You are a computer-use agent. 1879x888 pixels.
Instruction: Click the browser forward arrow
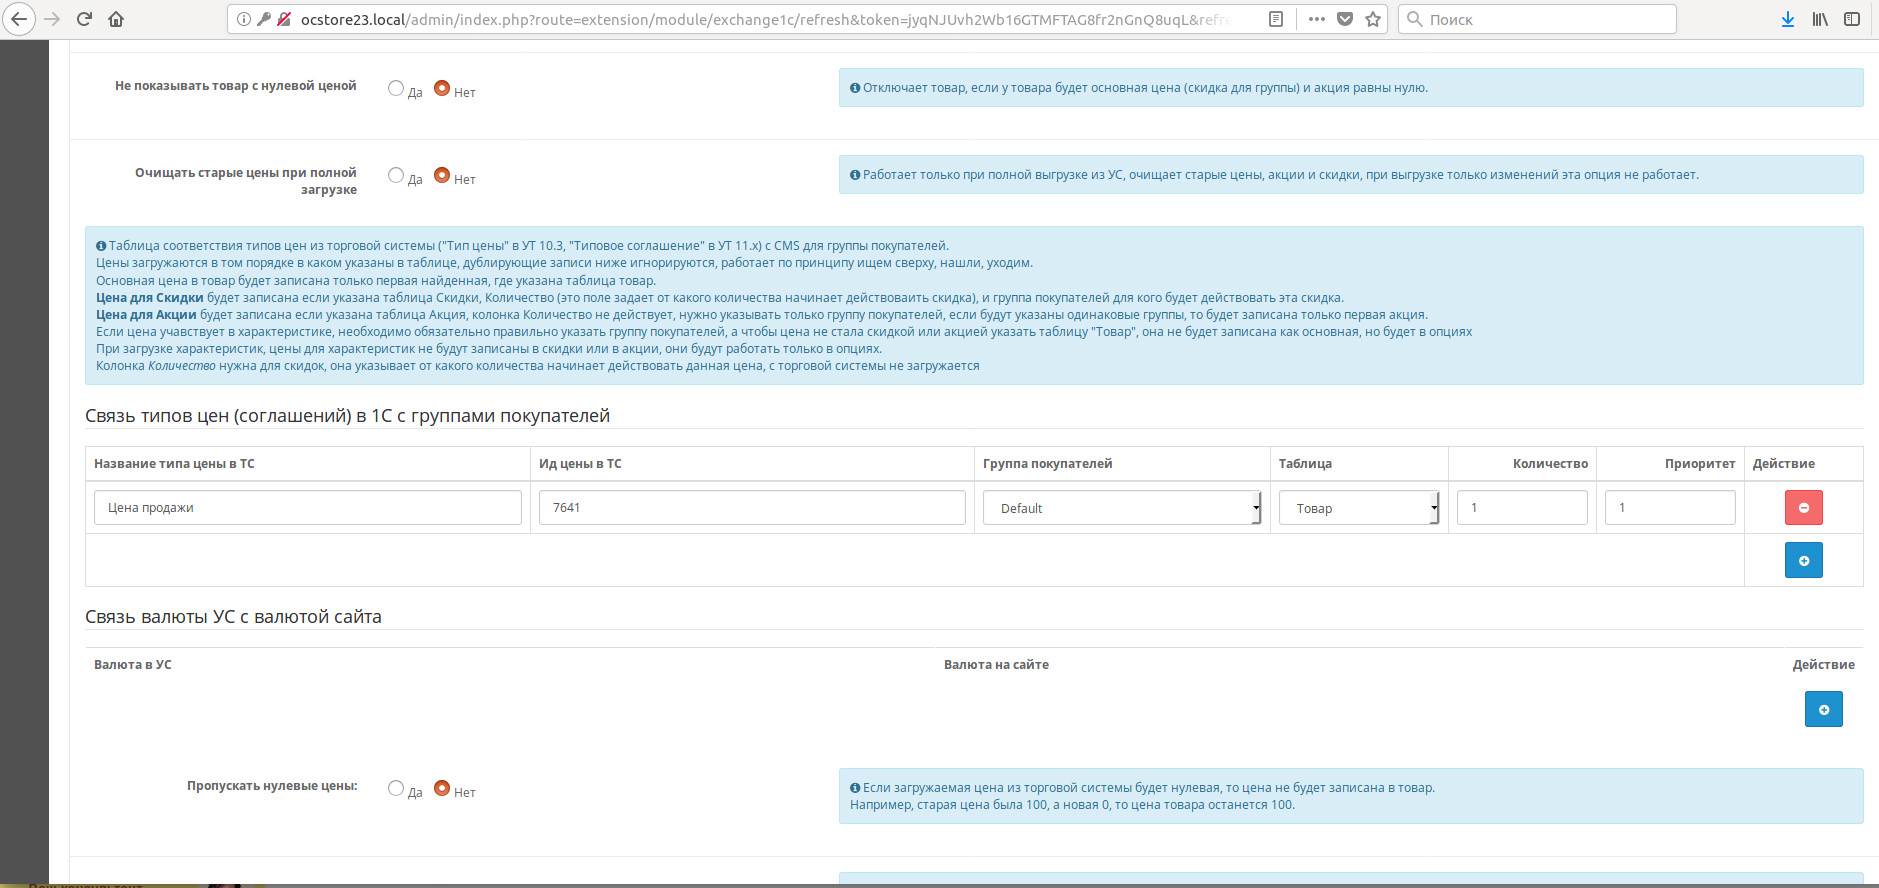[x=53, y=19]
